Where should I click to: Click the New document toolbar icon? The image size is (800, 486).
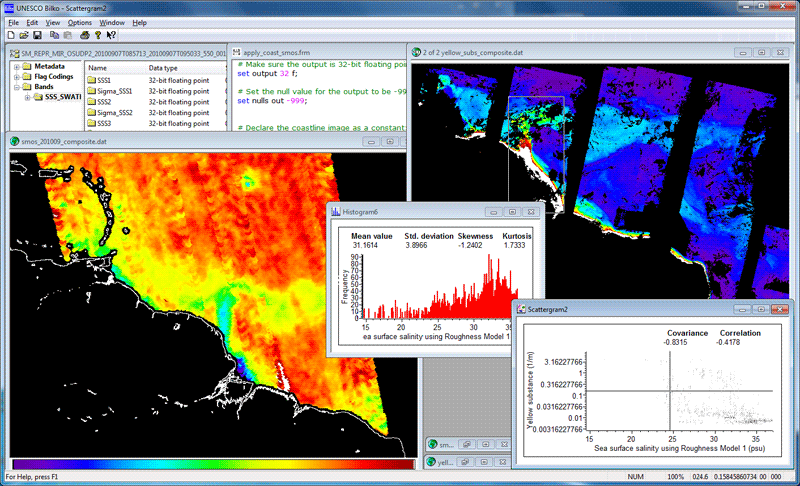(11, 35)
